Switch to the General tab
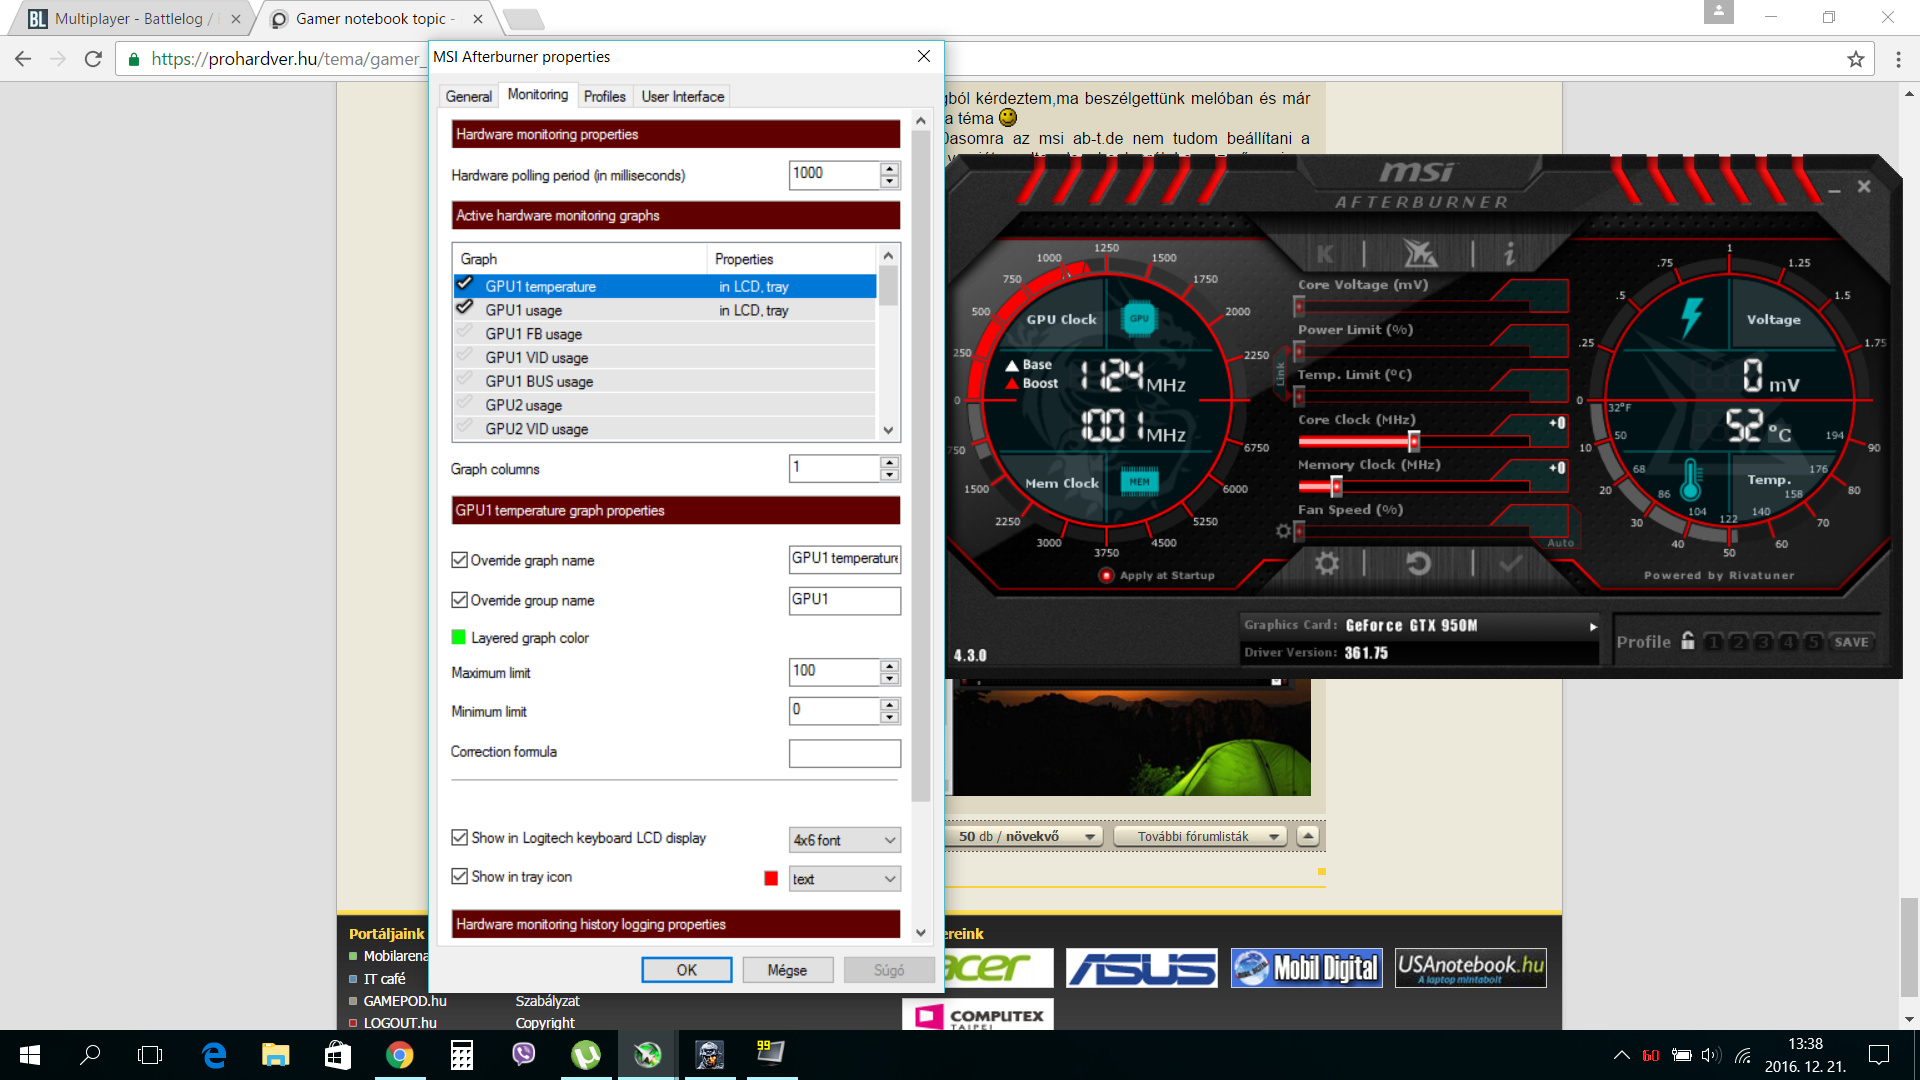This screenshot has height=1080, width=1920. [469, 96]
